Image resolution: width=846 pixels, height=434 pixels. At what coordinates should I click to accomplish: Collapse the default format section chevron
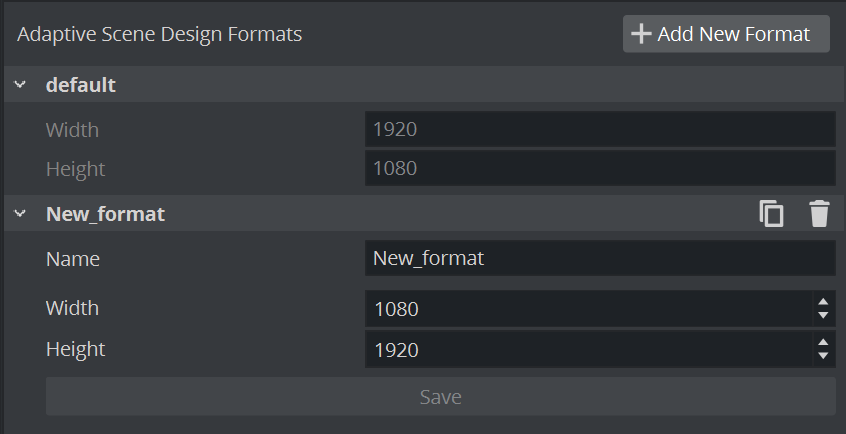pyautogui.click(x=20, y=86)
